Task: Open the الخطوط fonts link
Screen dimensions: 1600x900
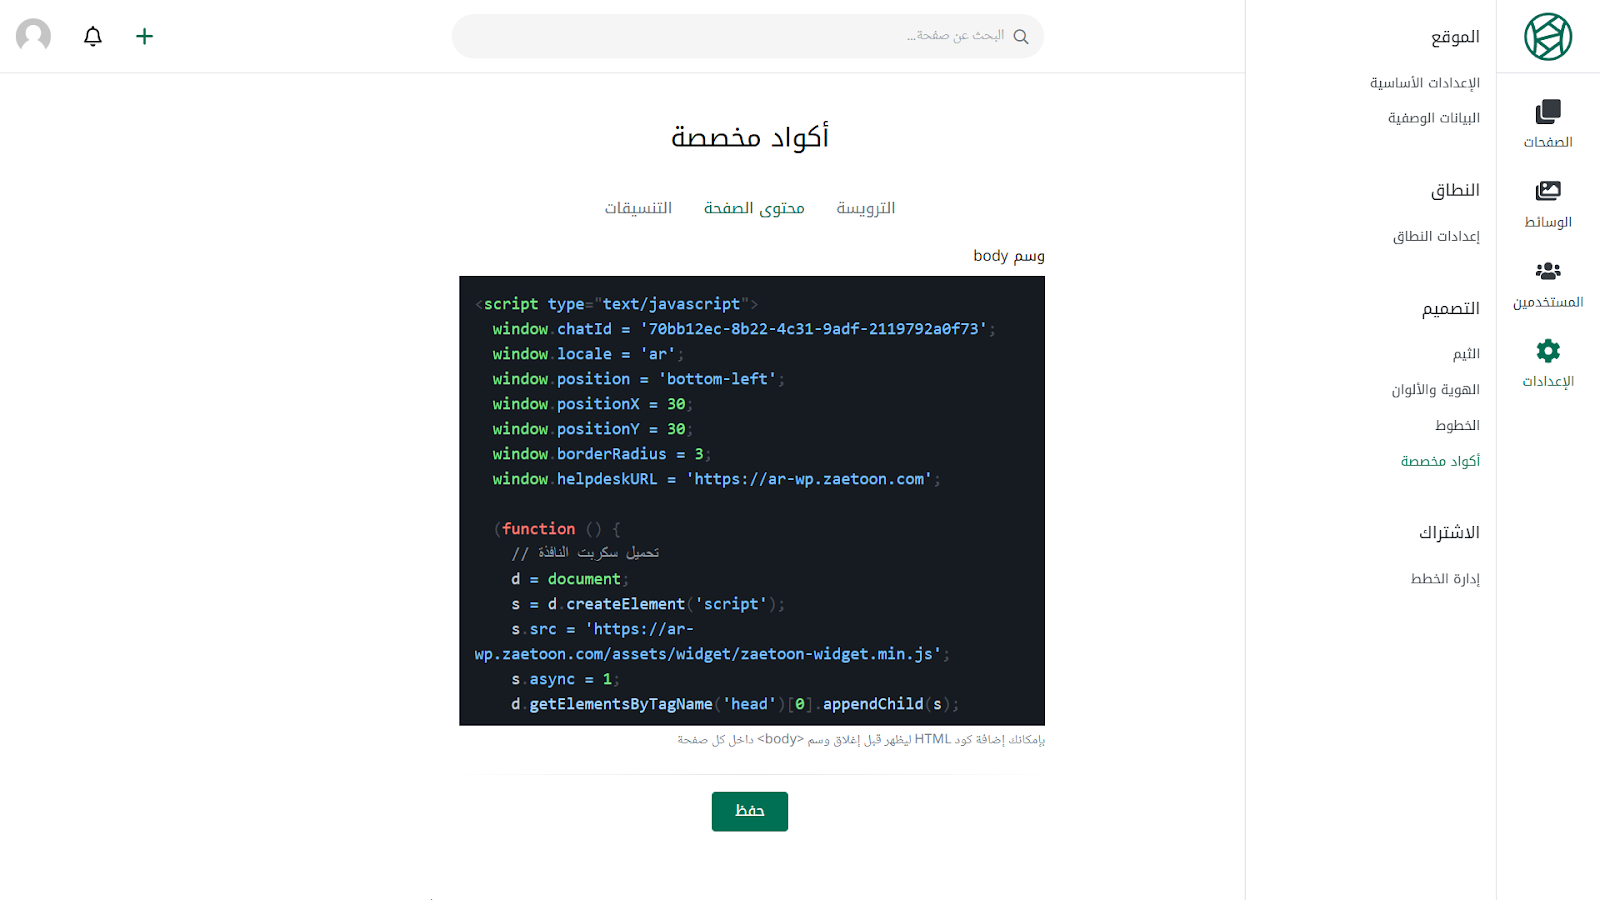Action: [1457, 426]
